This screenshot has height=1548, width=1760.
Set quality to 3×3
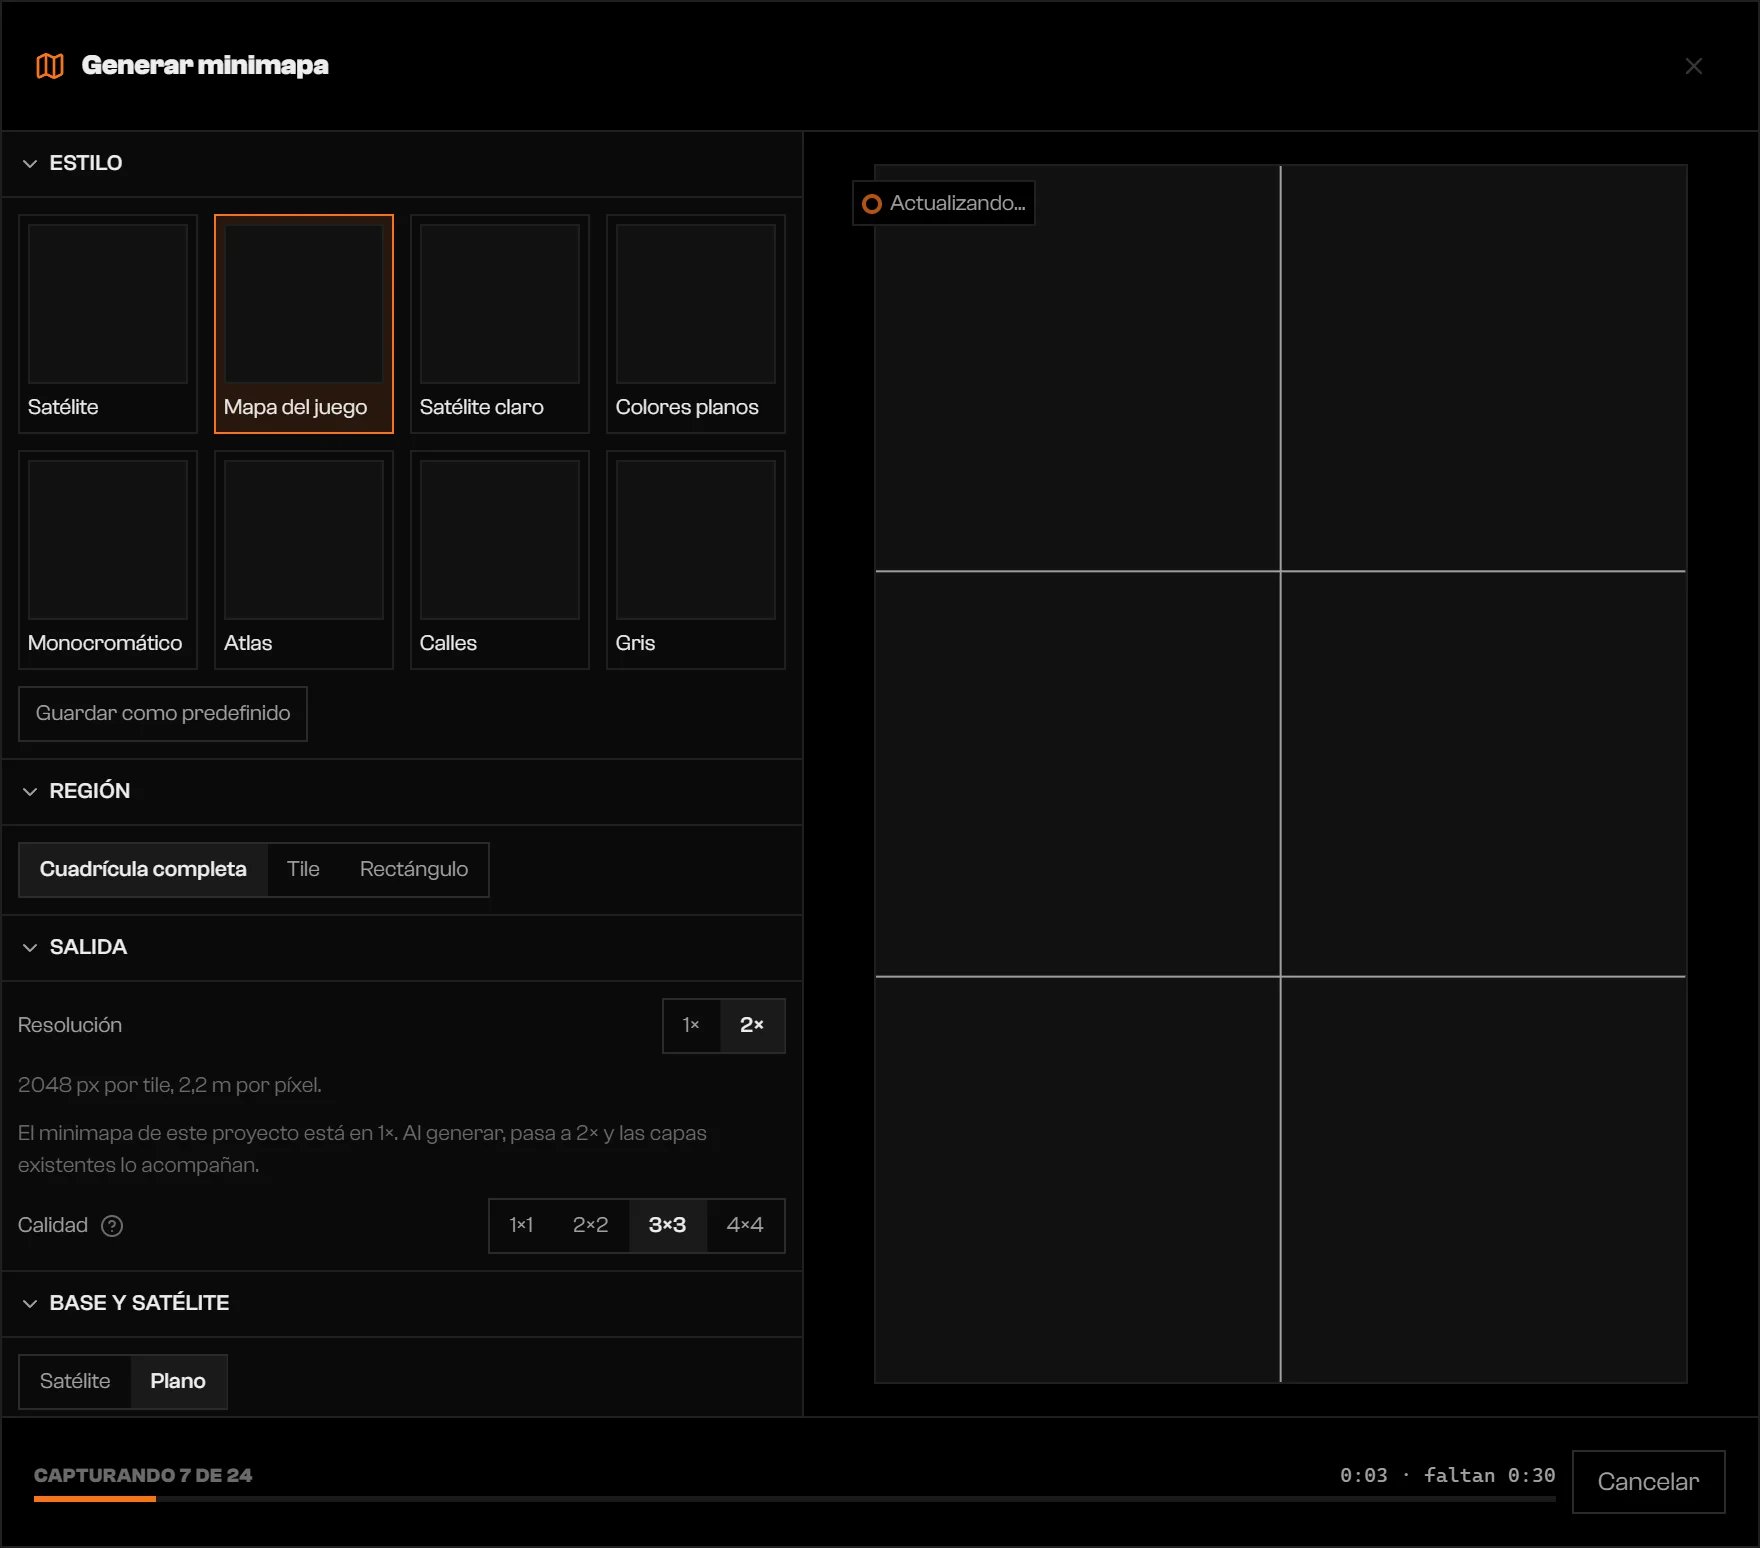pos(667,1226)
